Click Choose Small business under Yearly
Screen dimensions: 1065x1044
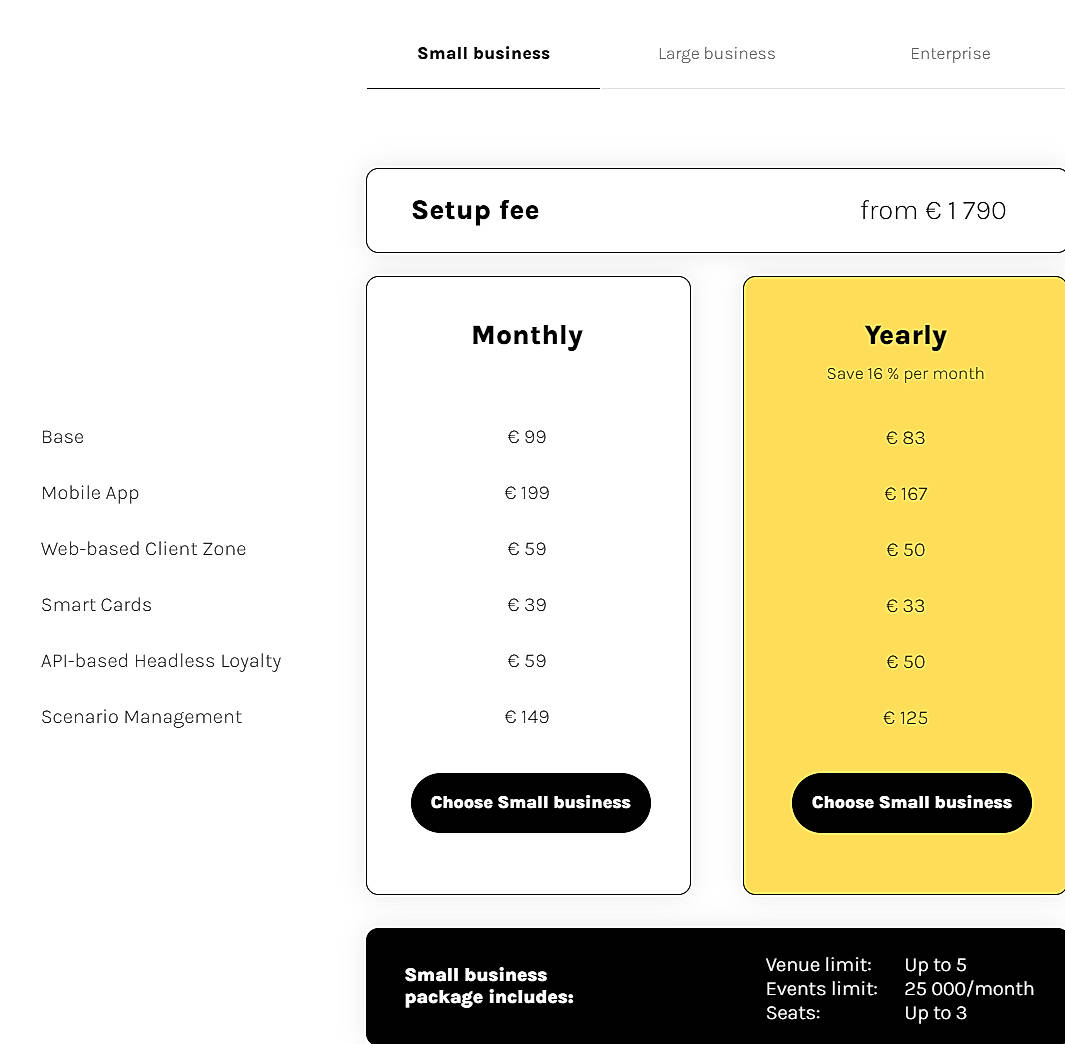pyautogui.click(x=911, y=802)
